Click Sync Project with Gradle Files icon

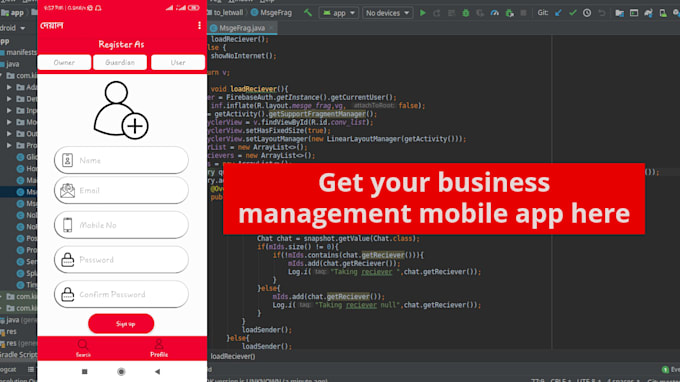coord(648,13)
